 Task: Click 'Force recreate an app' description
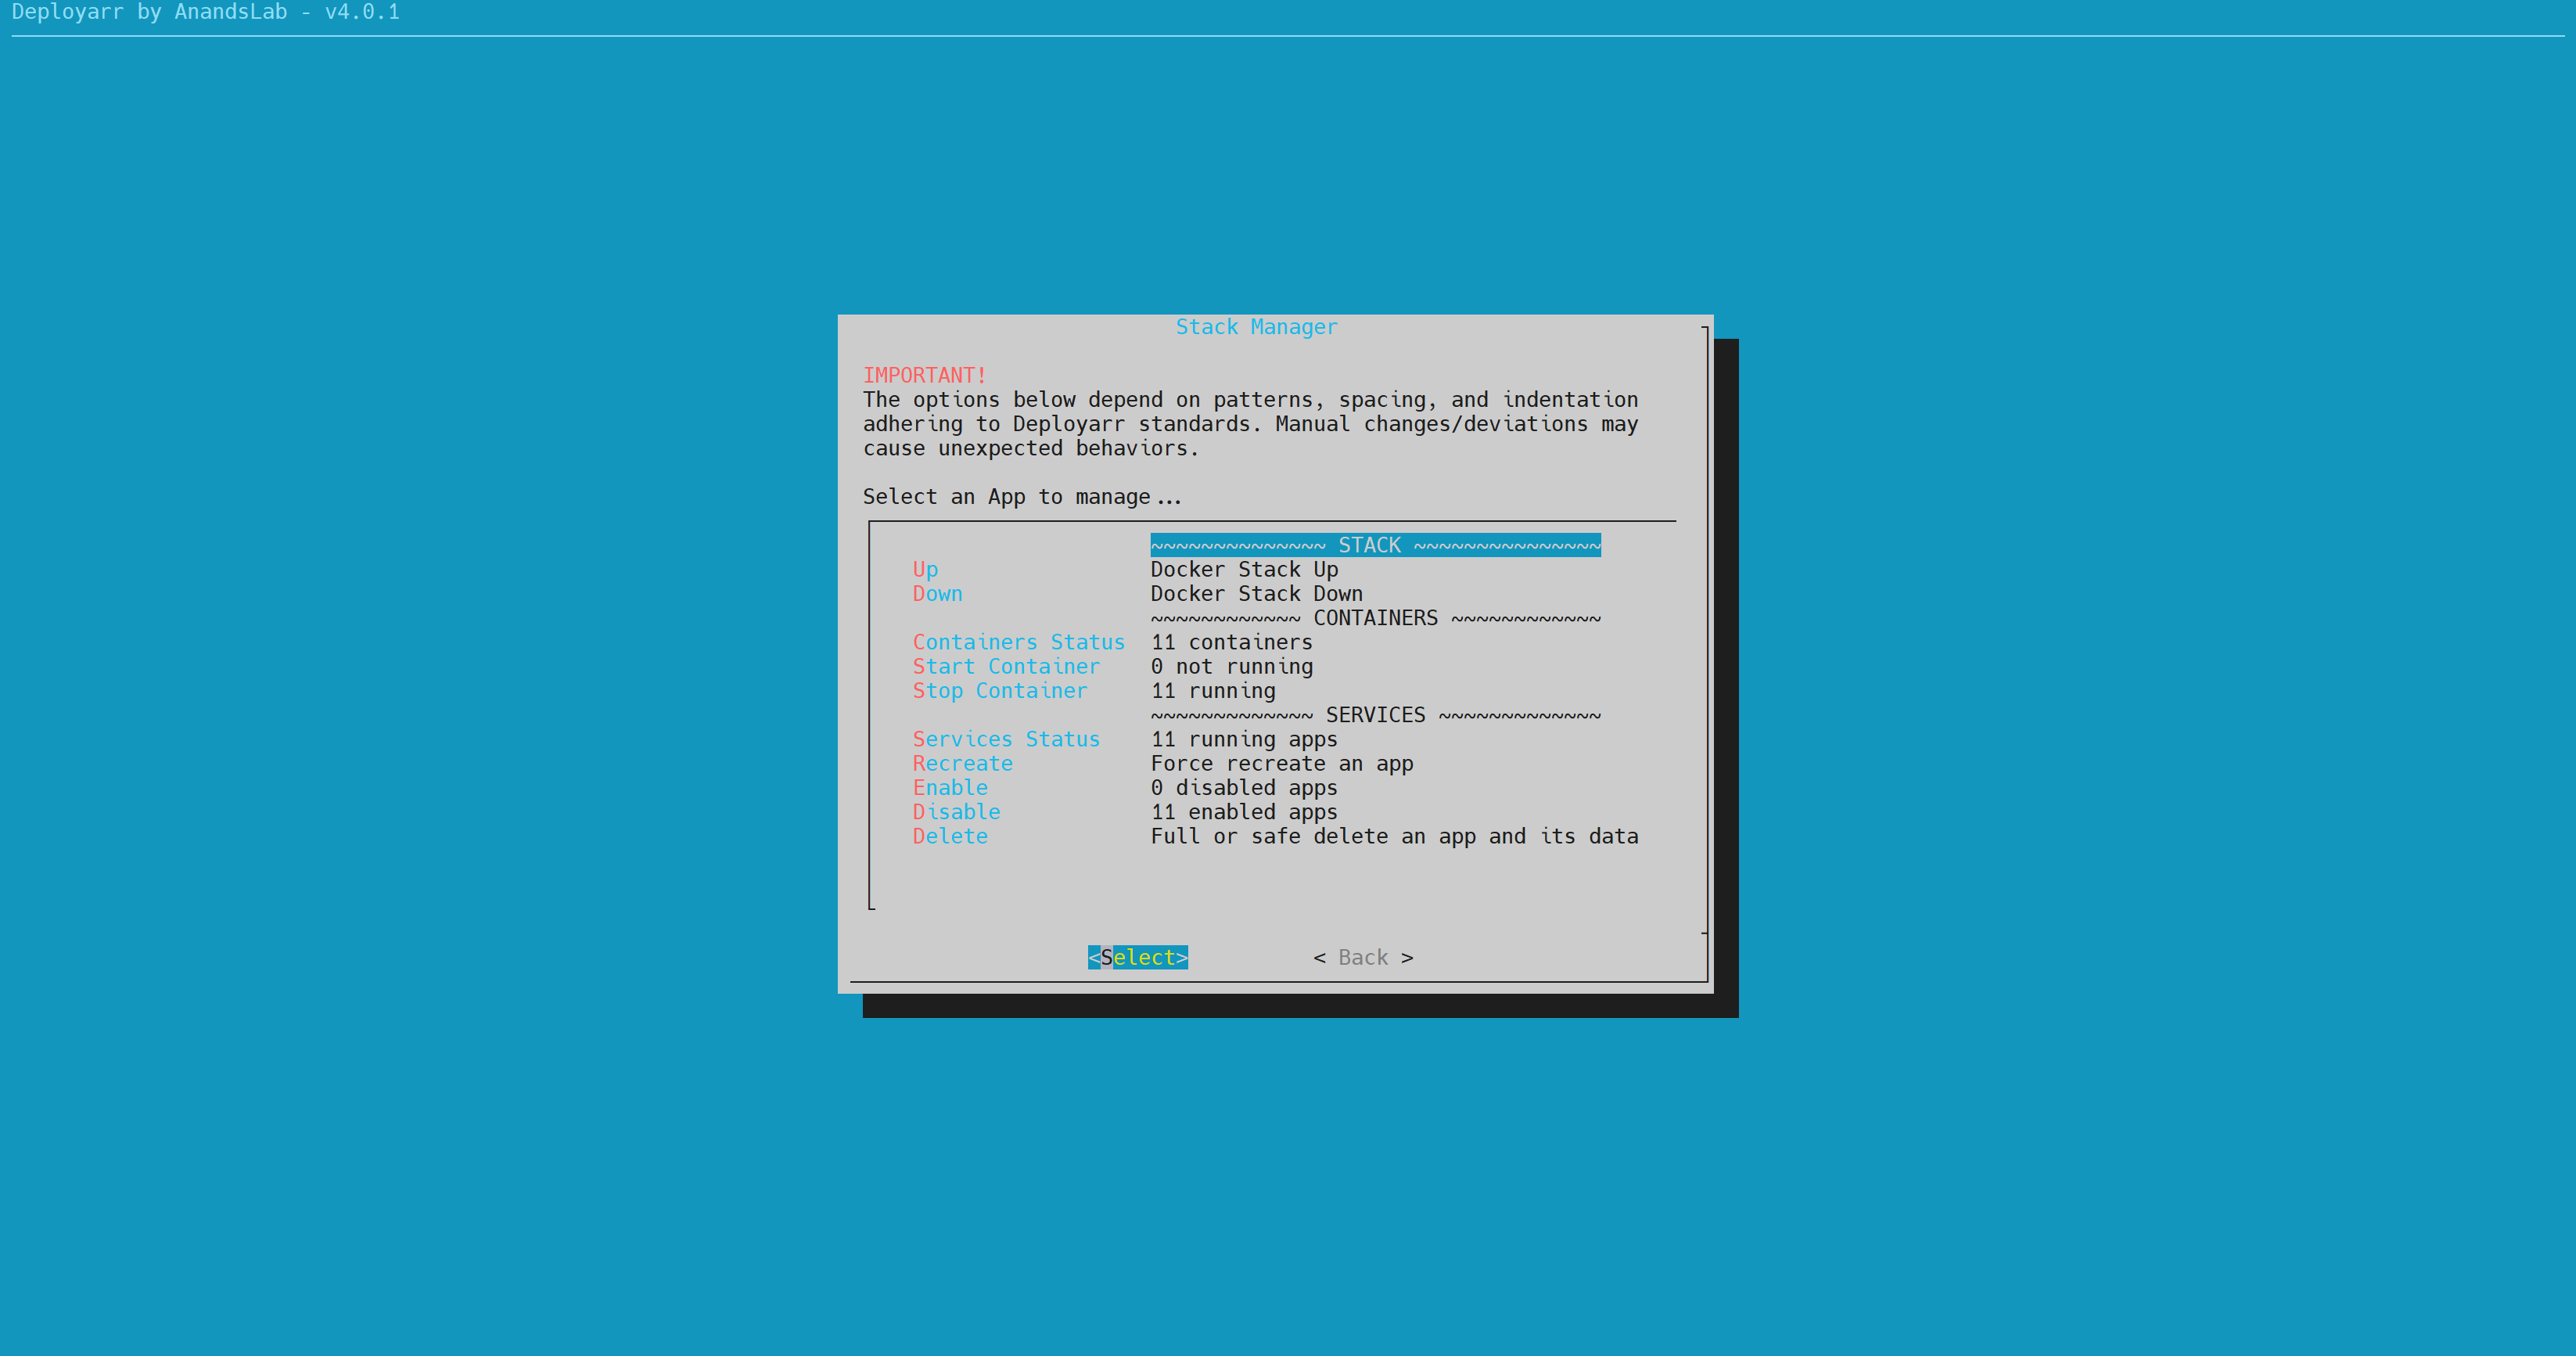1281,764
